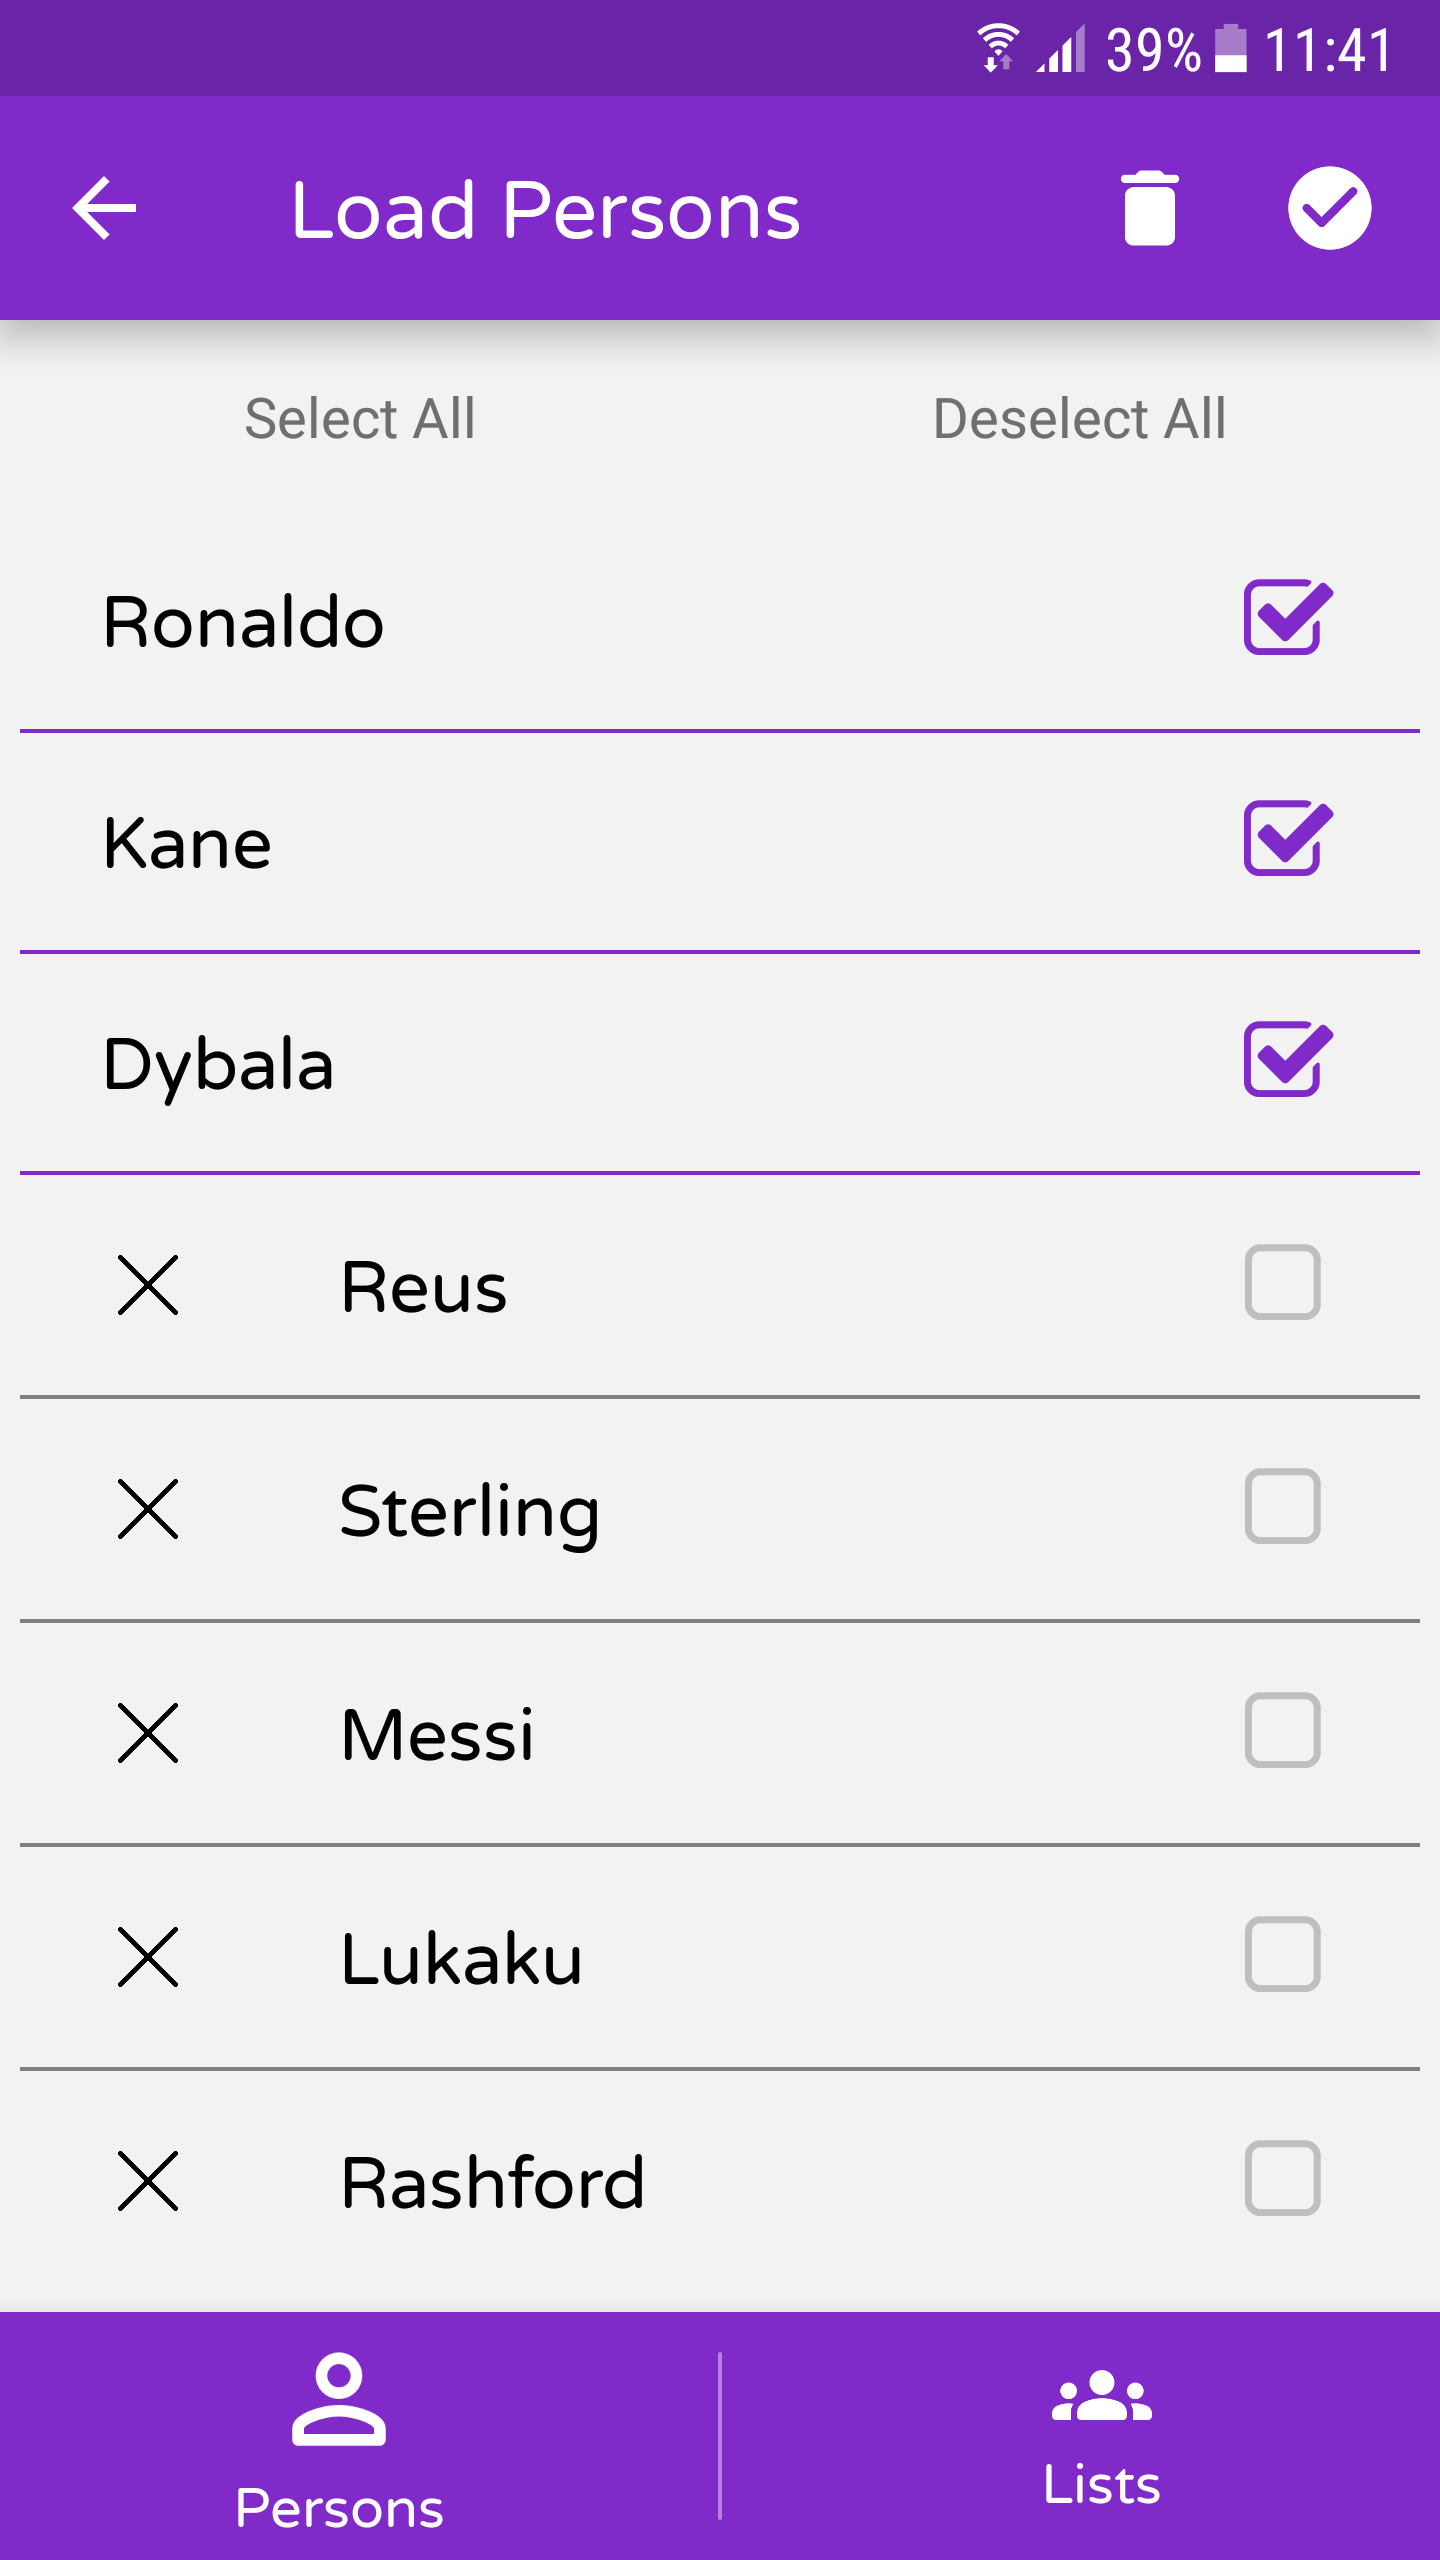Select the Sterling name row

pyautogui.click(x=720, y=1509)
